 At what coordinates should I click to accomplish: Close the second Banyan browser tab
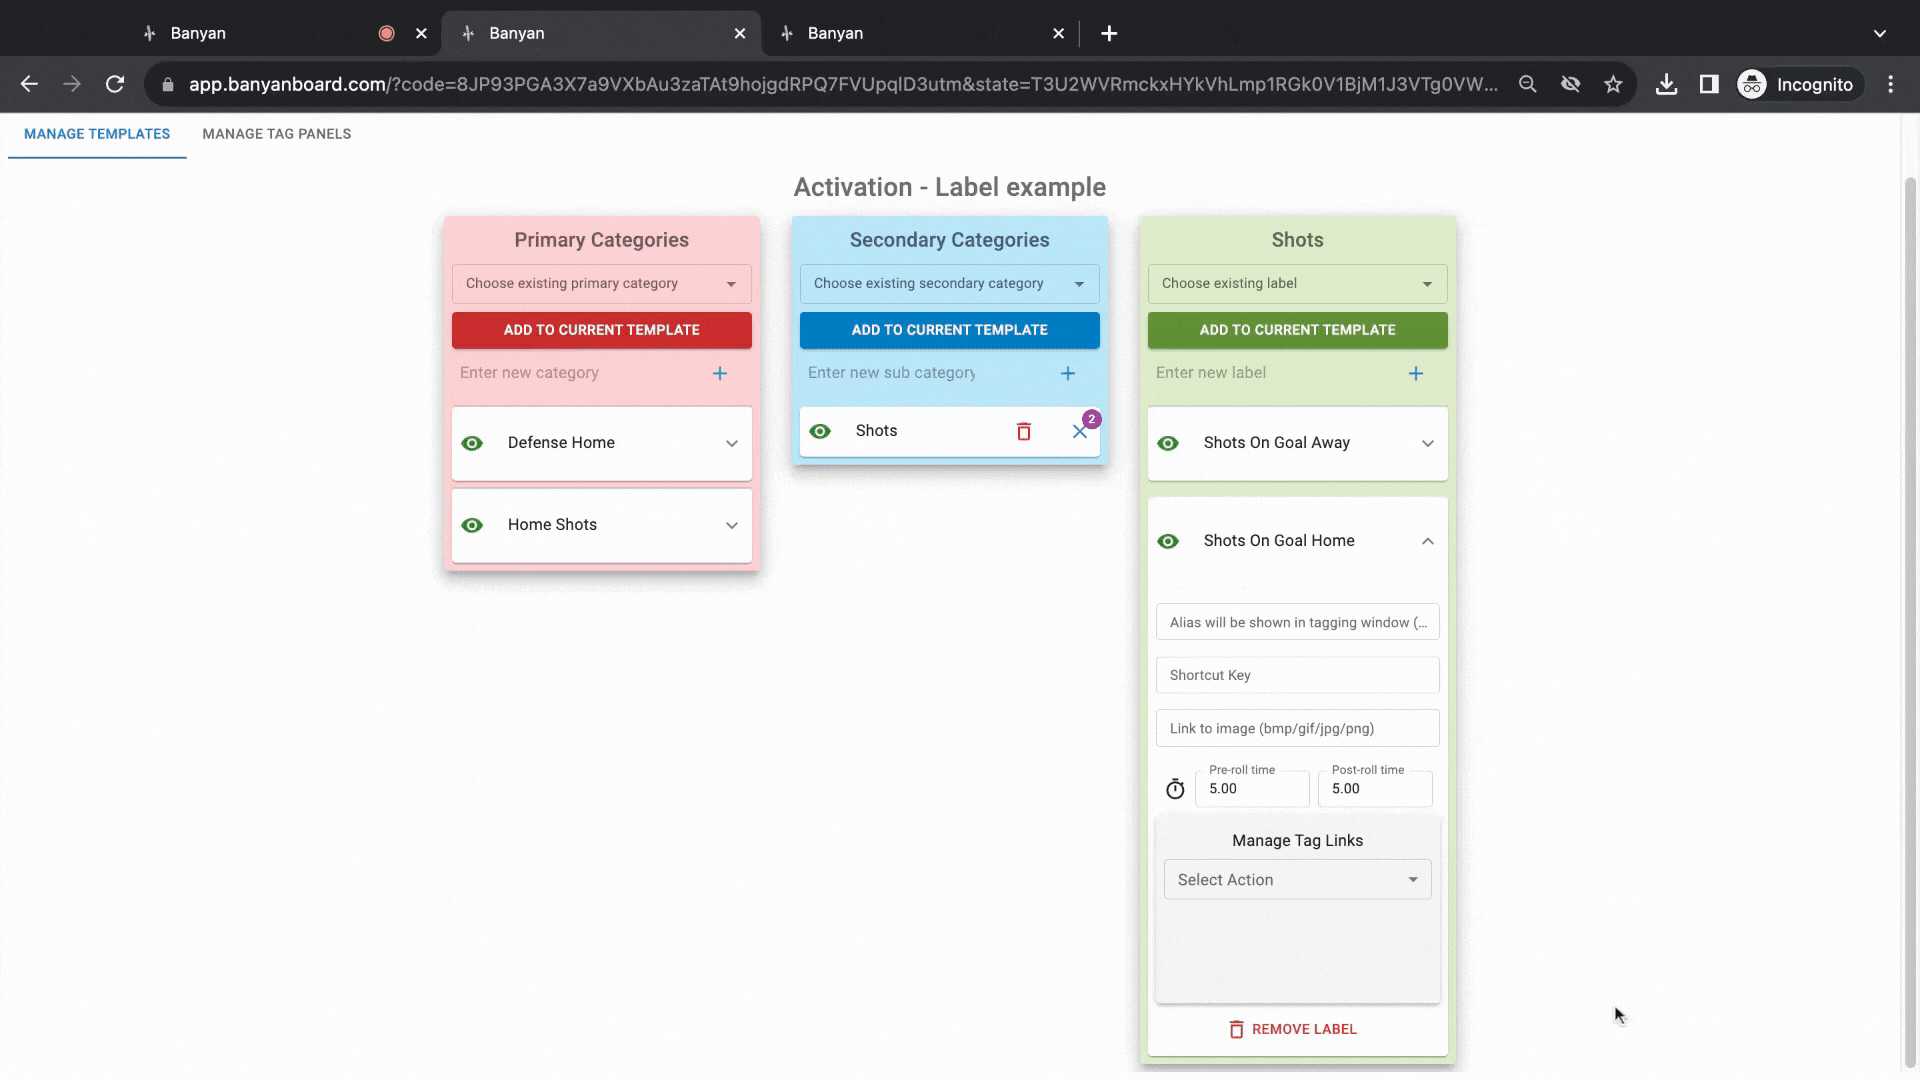pos(740,33)
